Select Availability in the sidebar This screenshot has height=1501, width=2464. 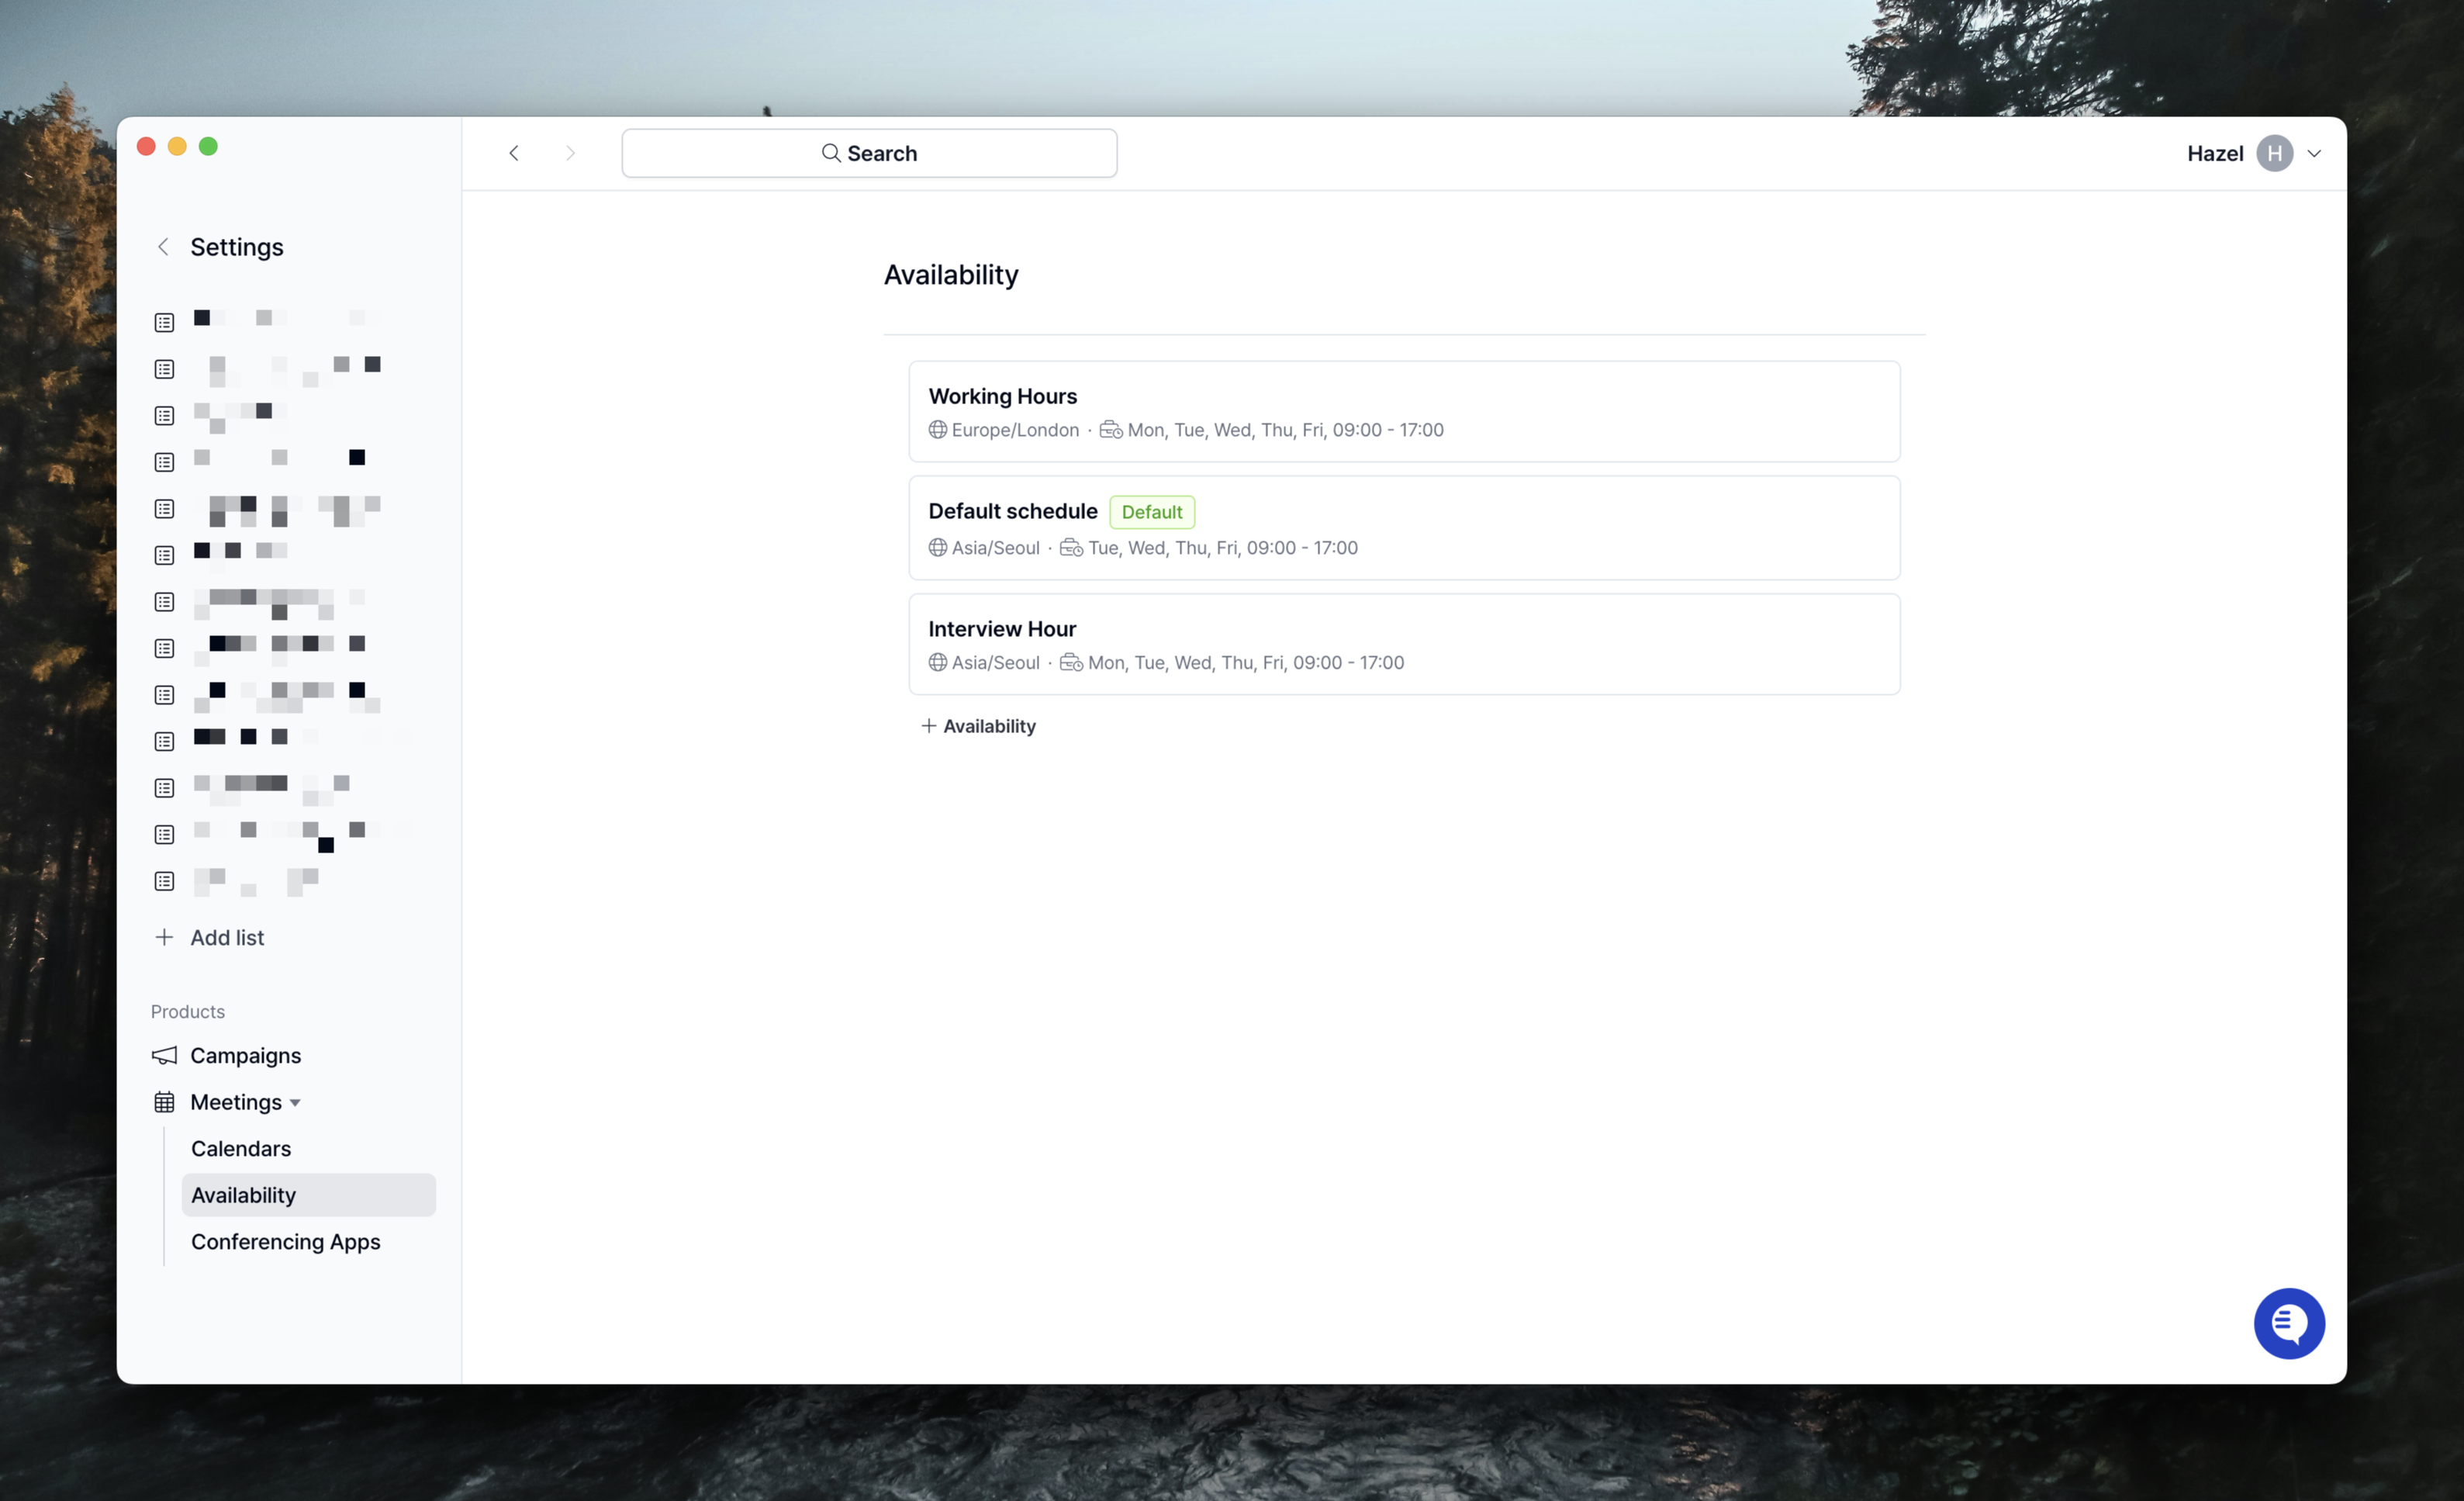[243, 1194]
